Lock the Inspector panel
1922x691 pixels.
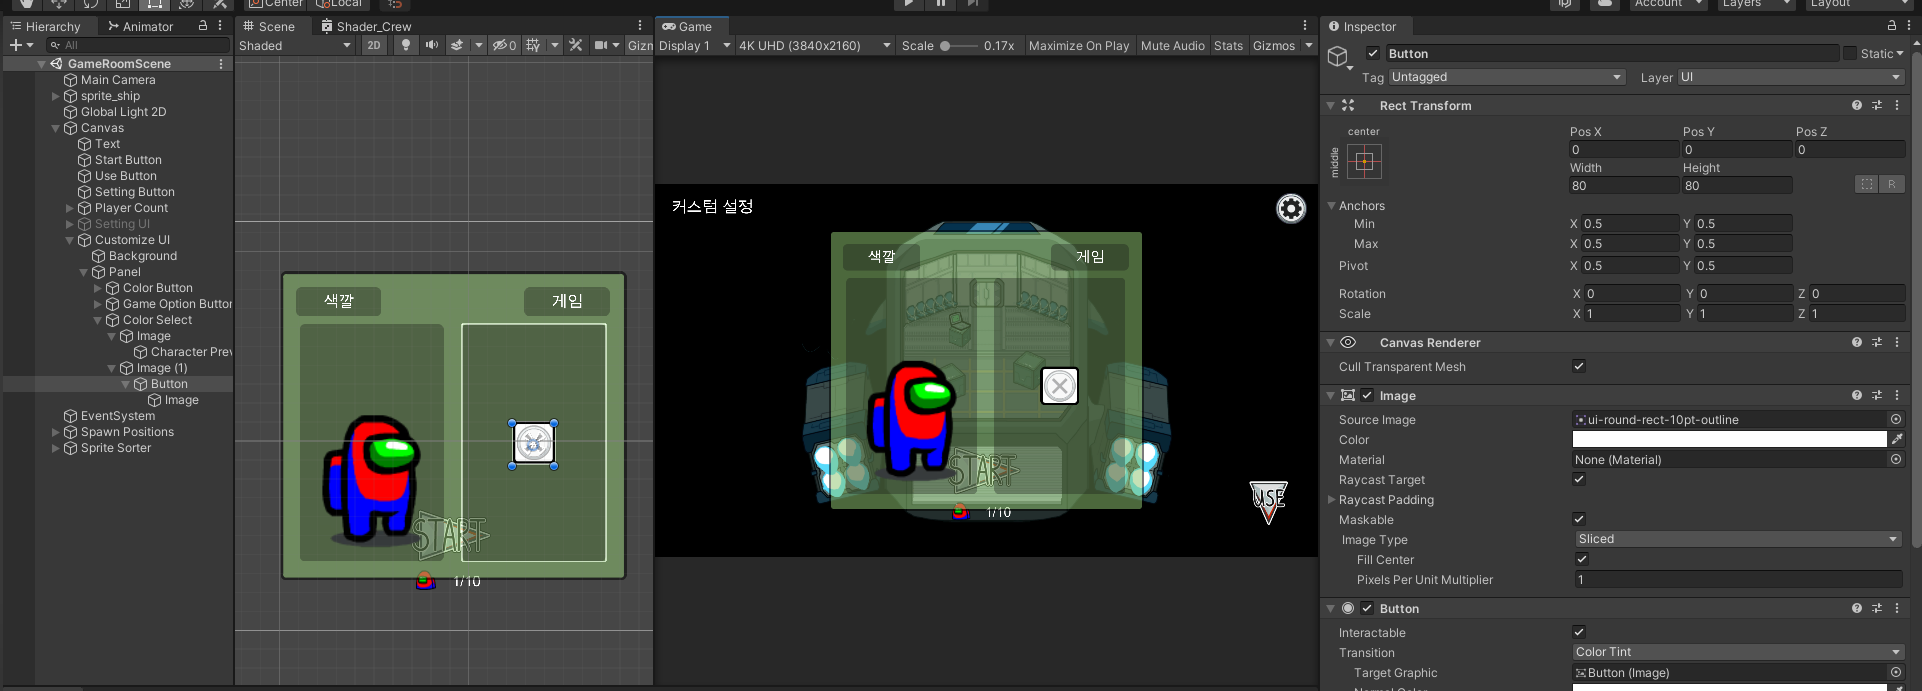pos(1891,26)
